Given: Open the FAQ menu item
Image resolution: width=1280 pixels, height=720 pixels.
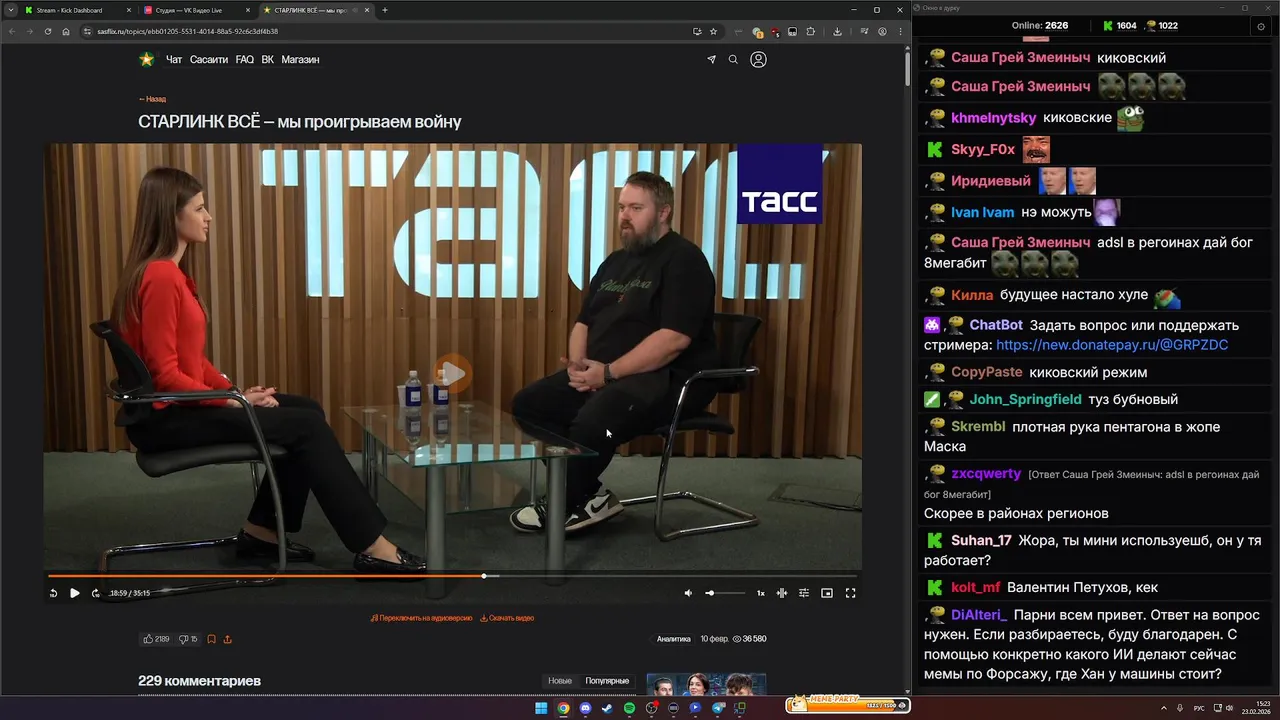Looking at the screenshot, I should 244,60.
